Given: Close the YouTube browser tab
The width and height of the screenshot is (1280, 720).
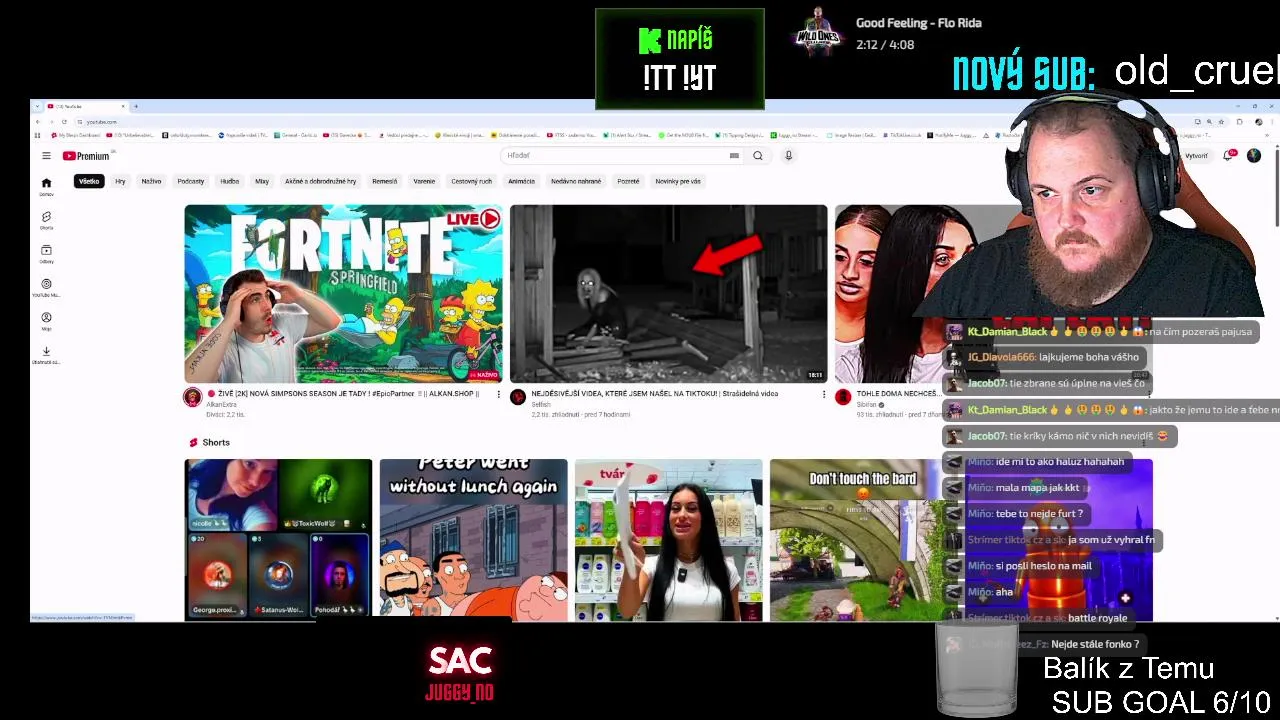Looking at the screenshot, I should (123, 106).
